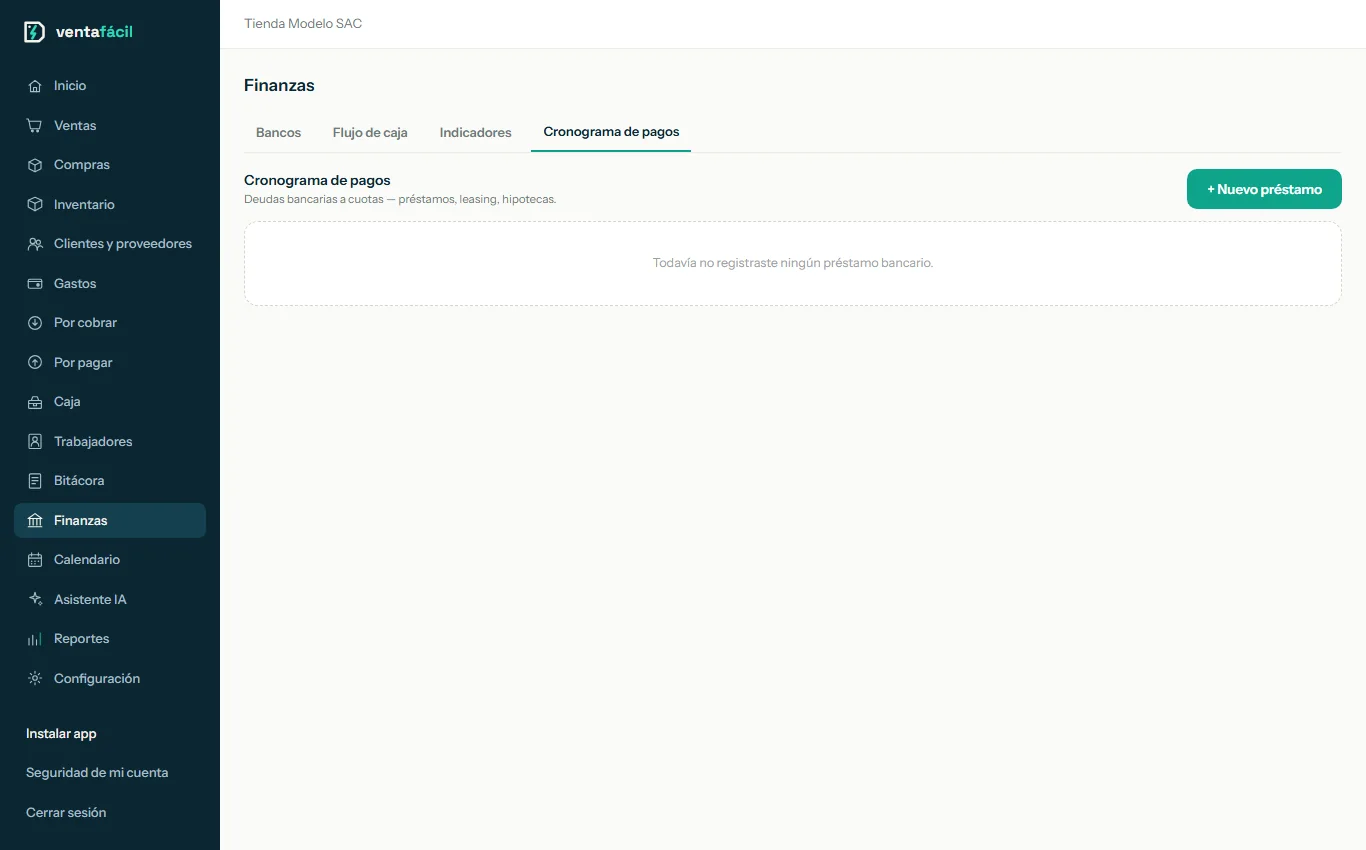Open the Ventas menu label
The image size is (1366, 850).
coord(75,126)
